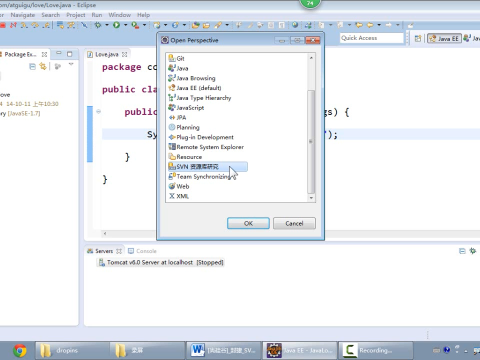Click the Quick Access search field
The width and height of the screenshot is (480, 360).
pyautogui.click(x=372, y=38)
